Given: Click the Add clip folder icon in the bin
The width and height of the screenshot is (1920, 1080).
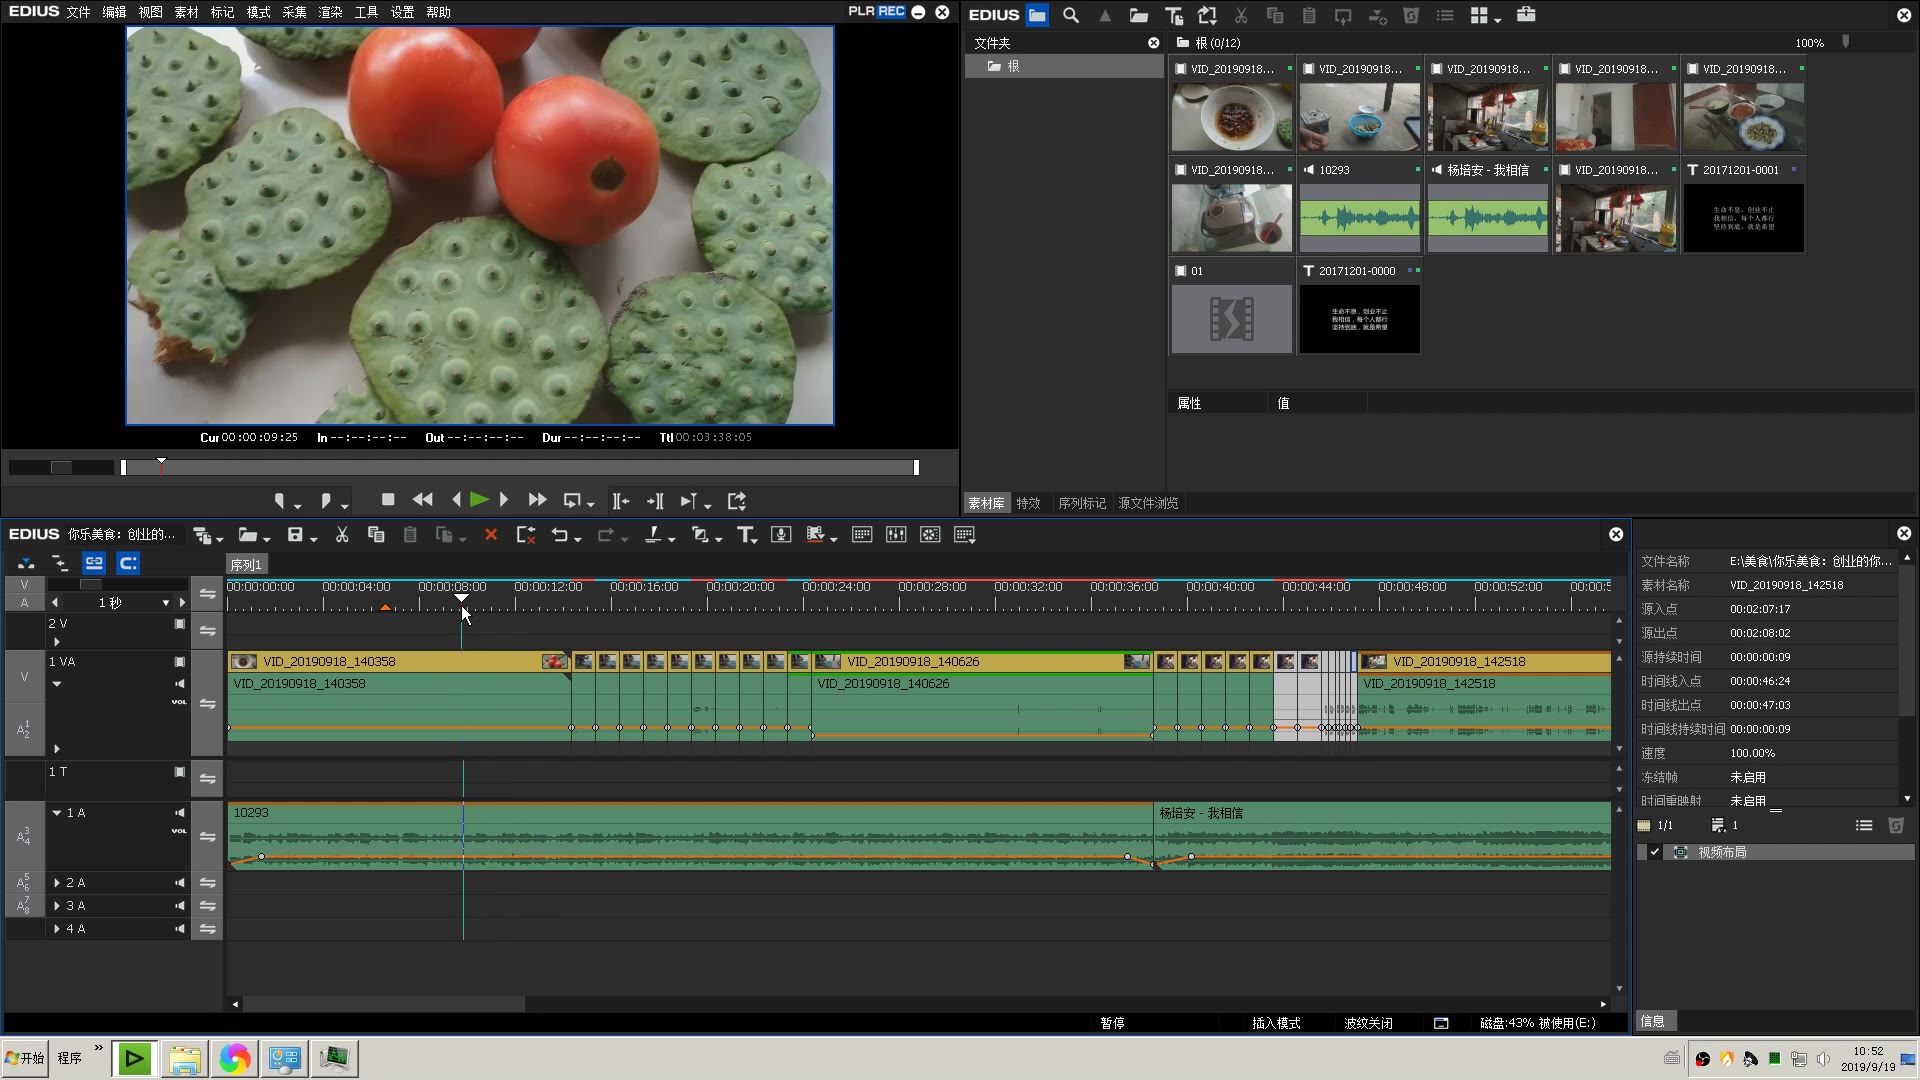Looking at the screenshot, I should click(x=1138, y=15).
